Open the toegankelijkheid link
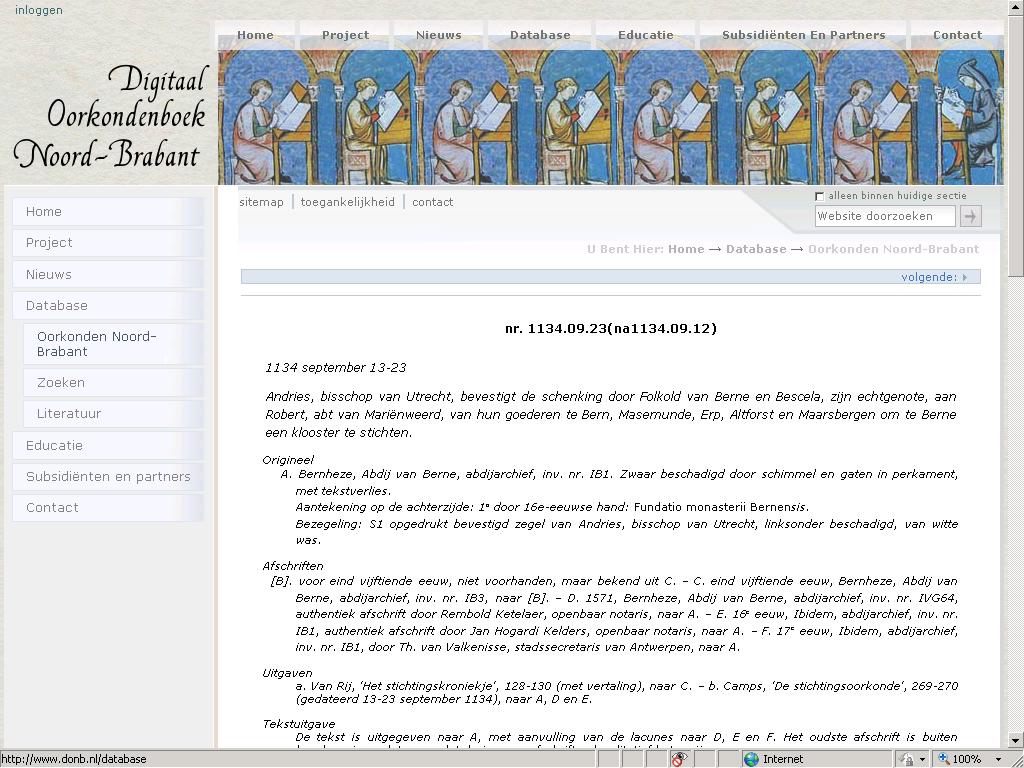Viewport: 1024px width, 768px height. click(x=347, y=202)
